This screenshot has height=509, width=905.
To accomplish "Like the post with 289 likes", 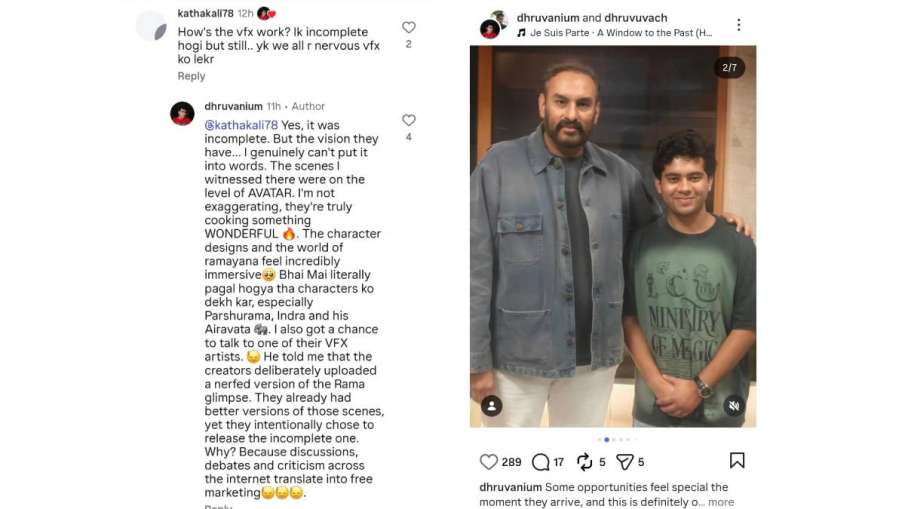I will click(x=488, y=462).
